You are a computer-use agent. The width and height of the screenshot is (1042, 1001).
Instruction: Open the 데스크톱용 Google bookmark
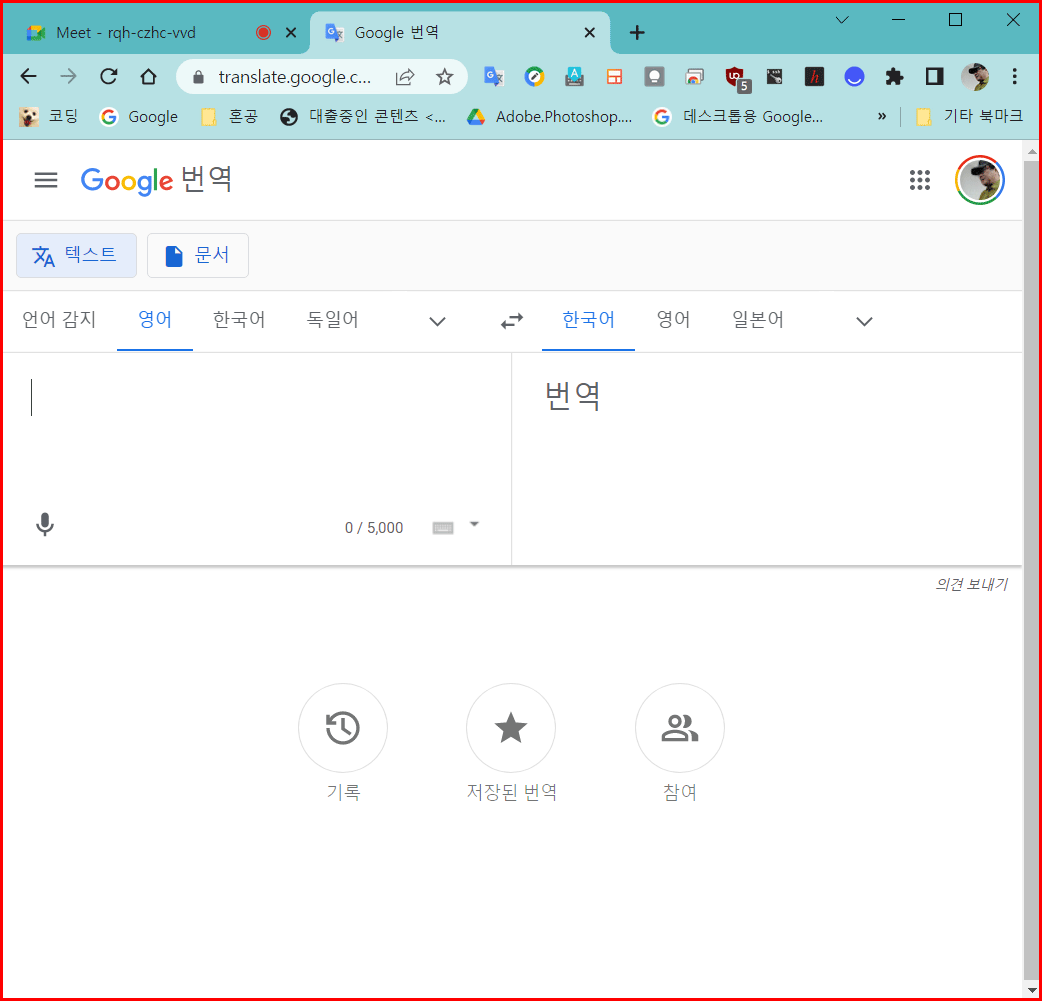pyautogui.click(x=739, y=116)
